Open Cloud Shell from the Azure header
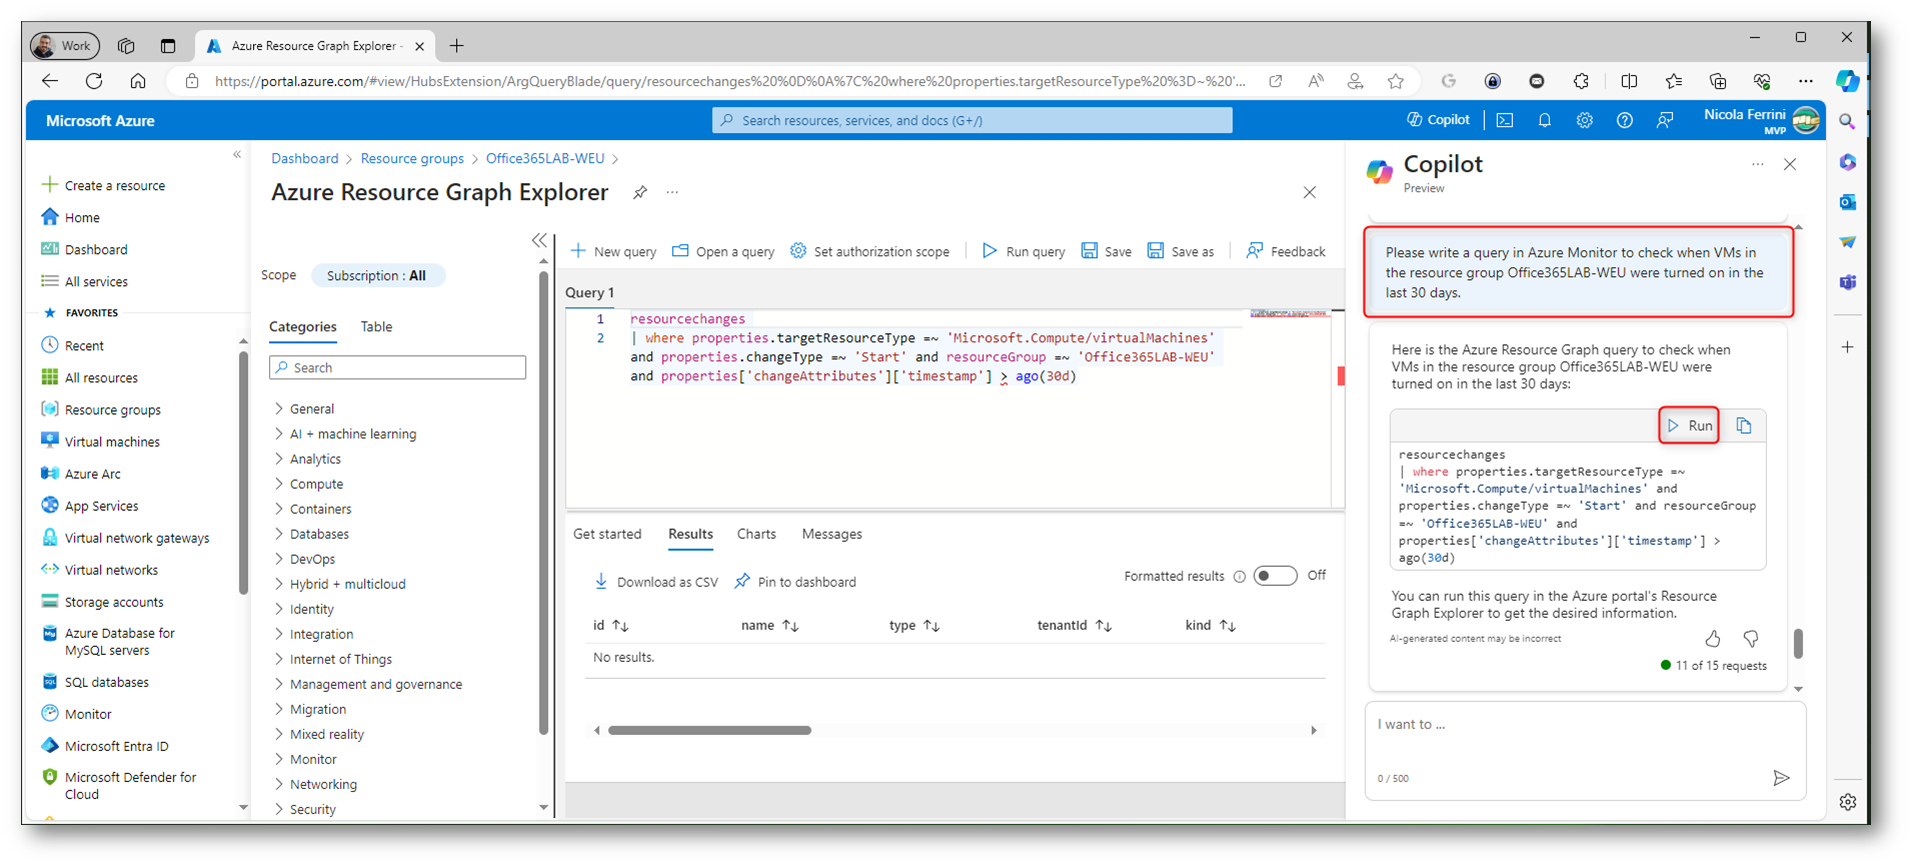 pos(1505,120)
